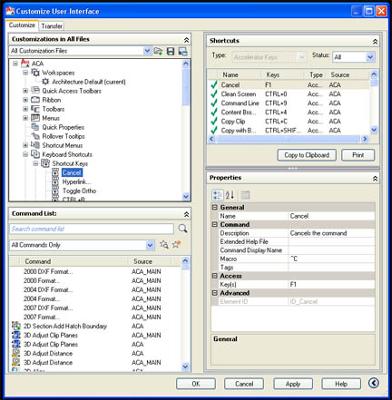Screen dimensions: 392x400
Task: Expand the Quick Access Toolbars node
Action: click(25, 91)
